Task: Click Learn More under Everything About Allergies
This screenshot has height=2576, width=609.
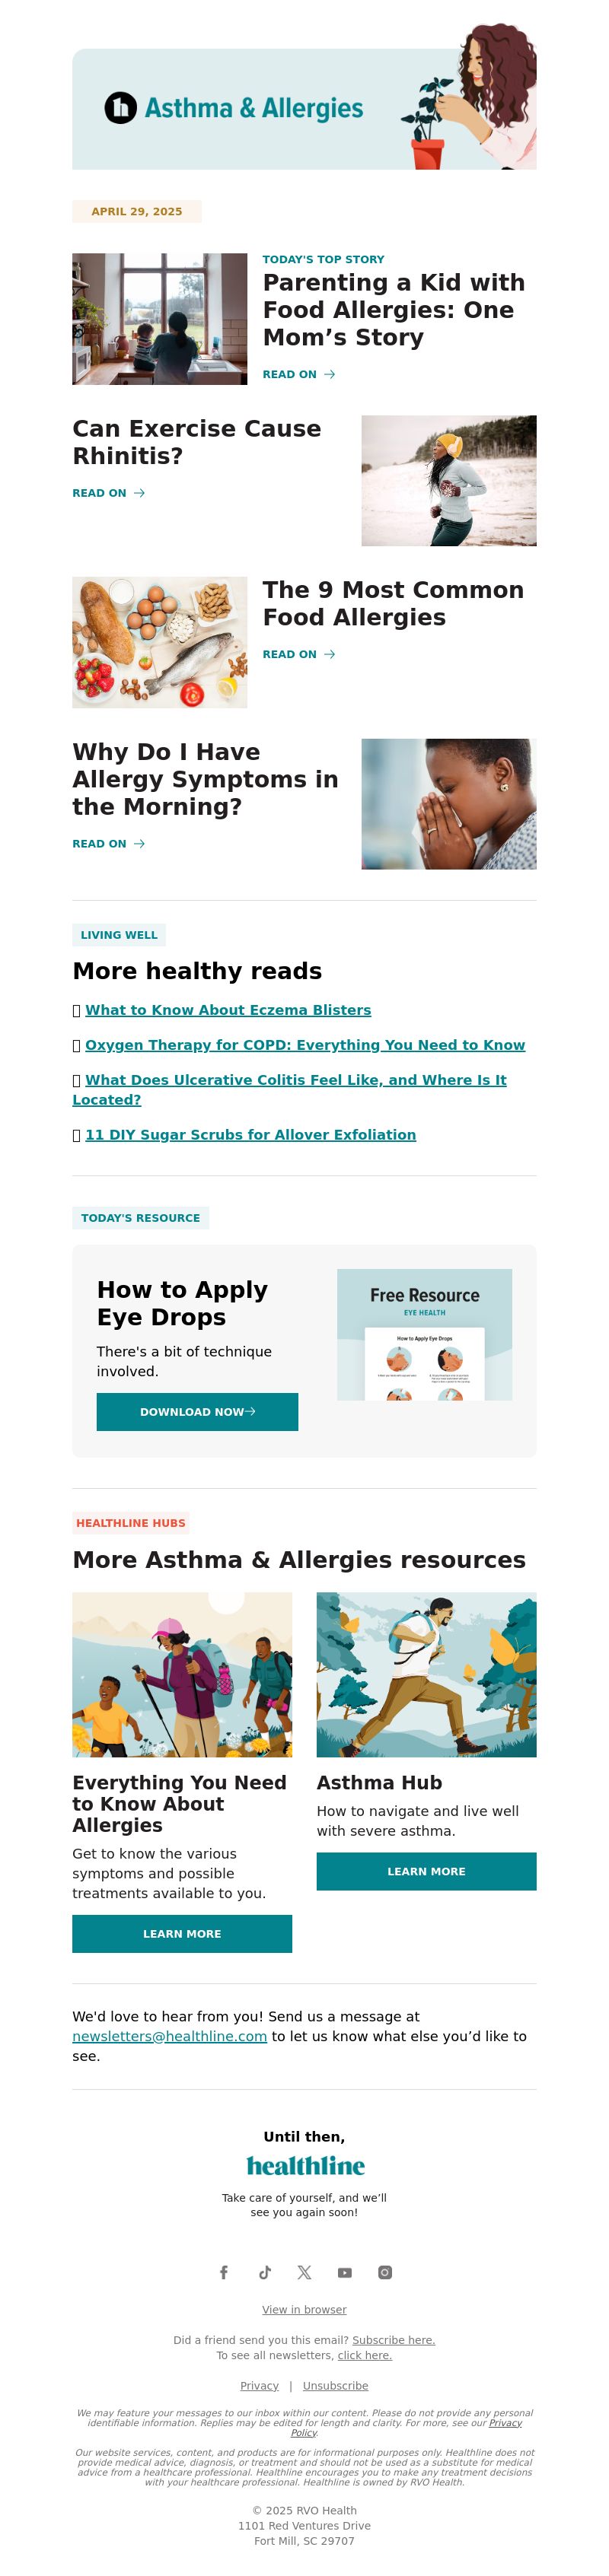Action: pyautogui.click(x=182, y=1933)
